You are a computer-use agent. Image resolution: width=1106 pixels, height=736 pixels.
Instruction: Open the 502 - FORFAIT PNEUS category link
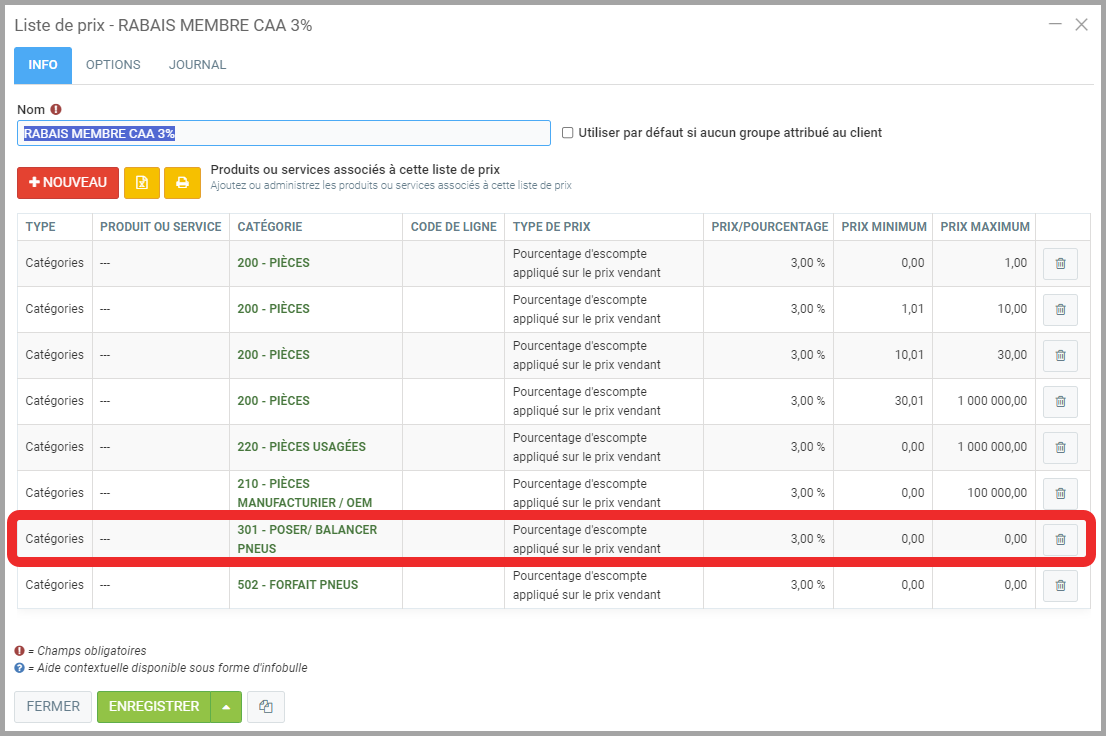[297, 585]
